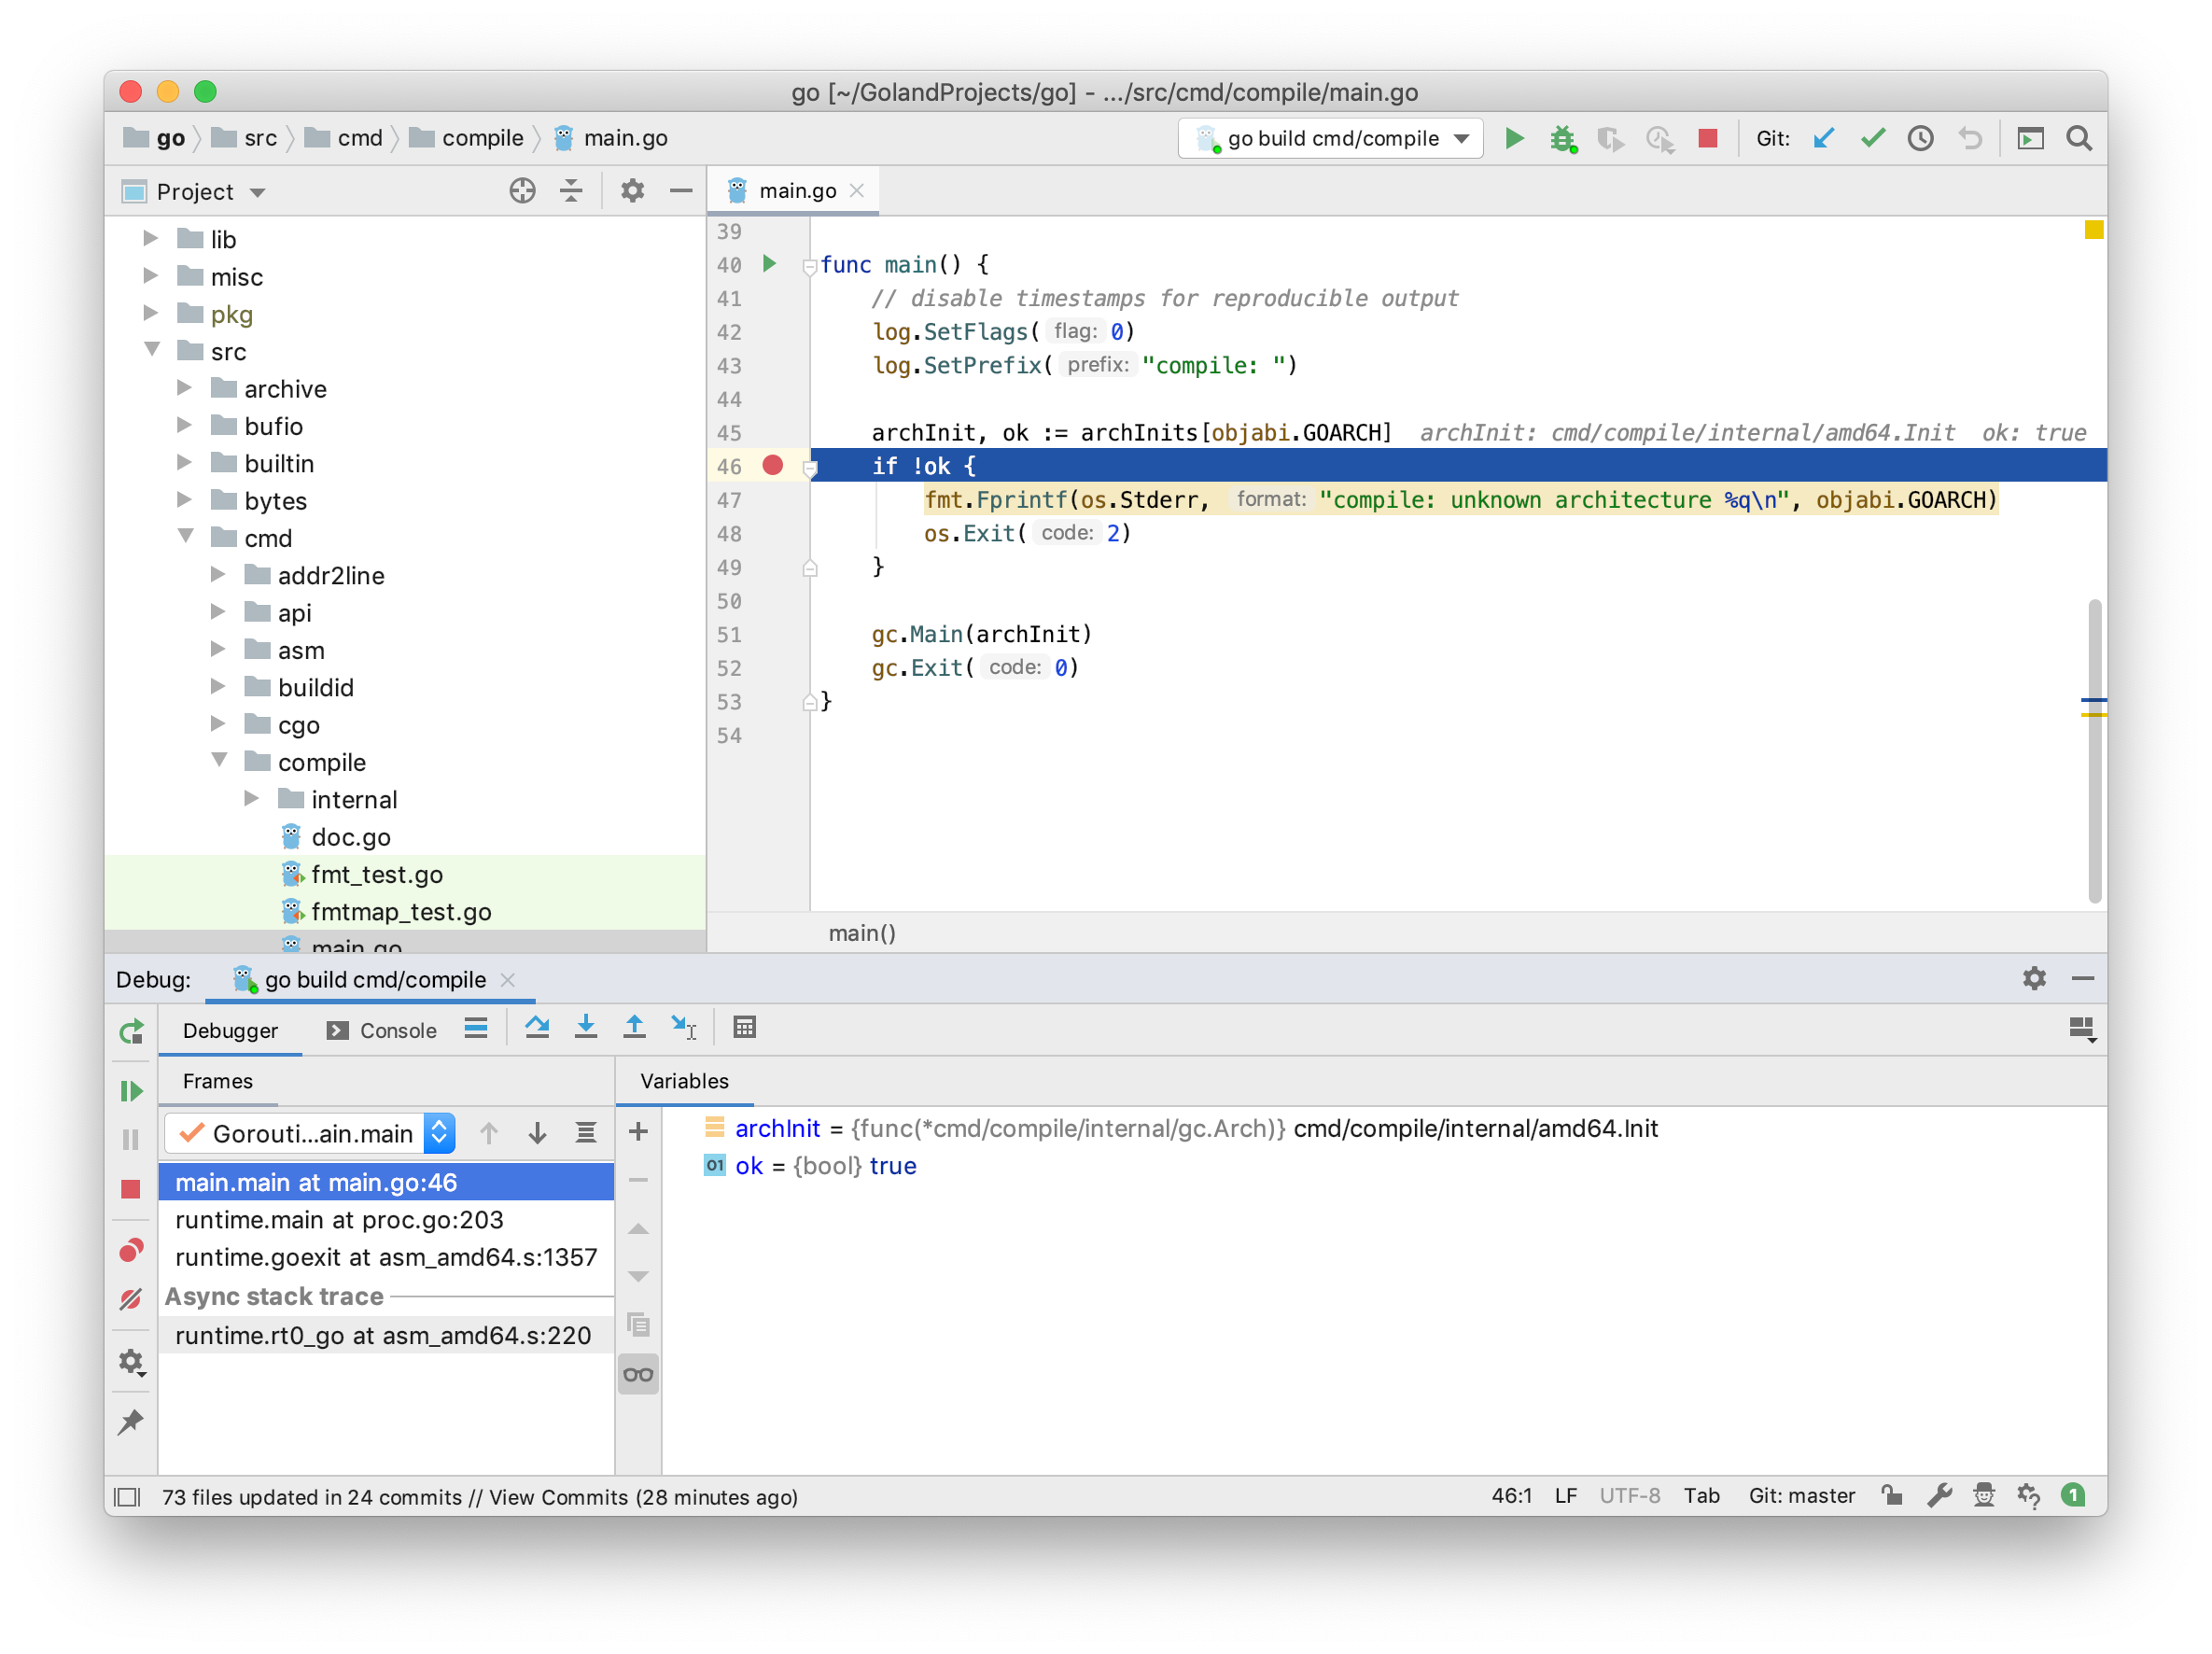This screenshot has width=2212, height=1654.
Task: Click the breakpoint red dot on line 46
Action: (778, 466)
